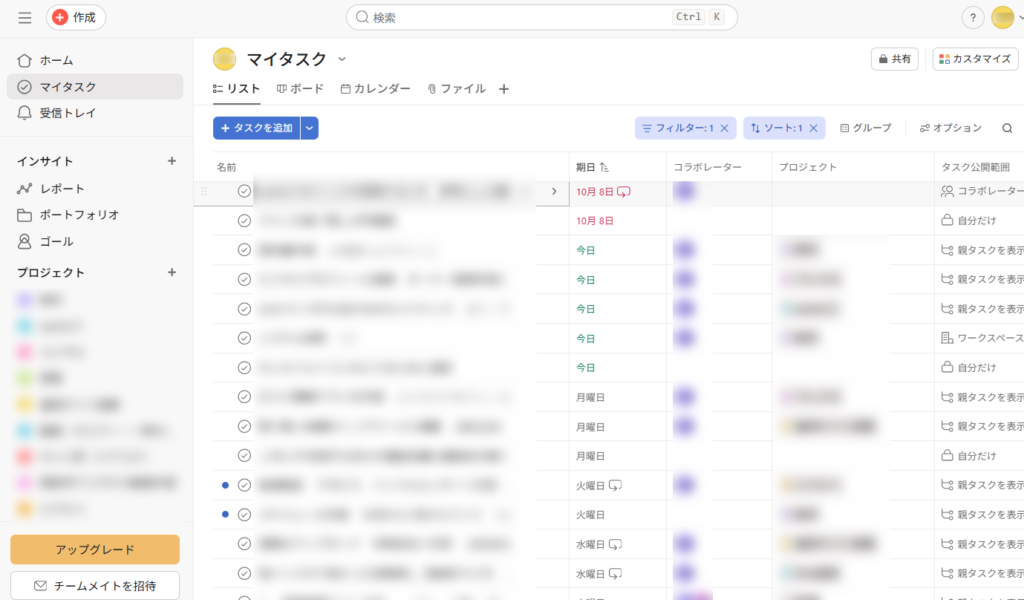Switch to the カレンダー tab
The height and width of the screenshot is (600, 1024).
pos(375,89)
